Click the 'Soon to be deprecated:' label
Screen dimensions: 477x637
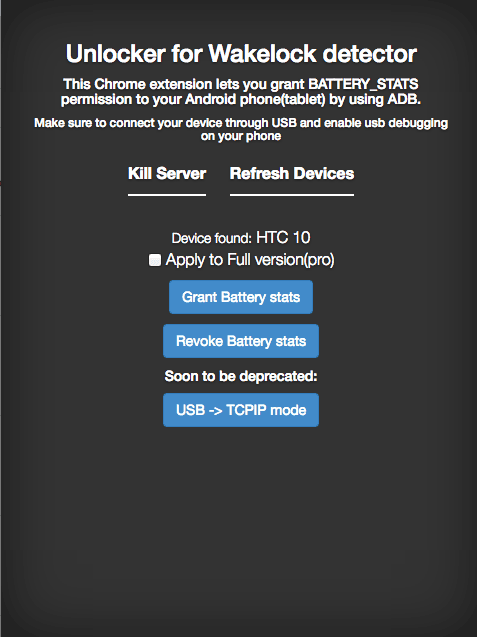click(241, 376)
